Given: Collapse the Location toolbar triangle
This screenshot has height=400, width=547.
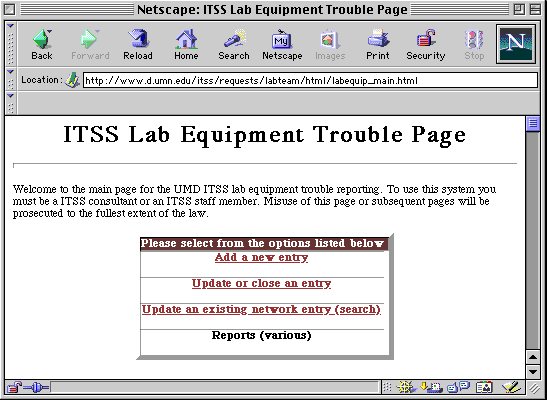Looking at the screenshot, I should pos(10,72).
